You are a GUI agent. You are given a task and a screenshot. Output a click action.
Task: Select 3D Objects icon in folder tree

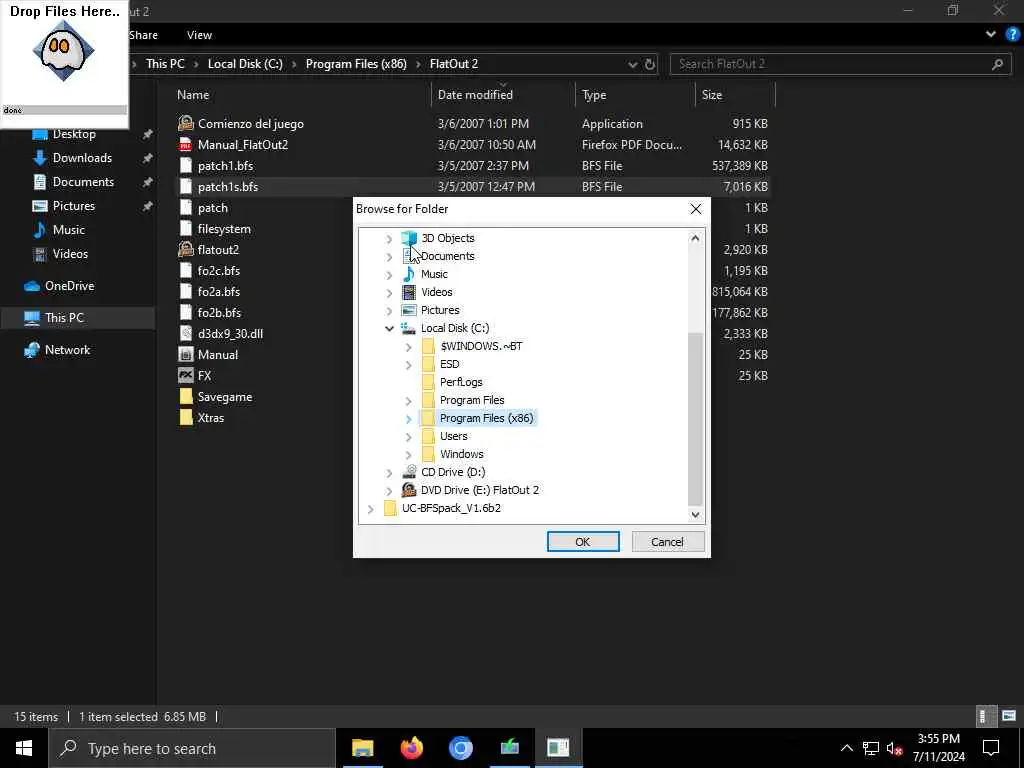[409, 238]
